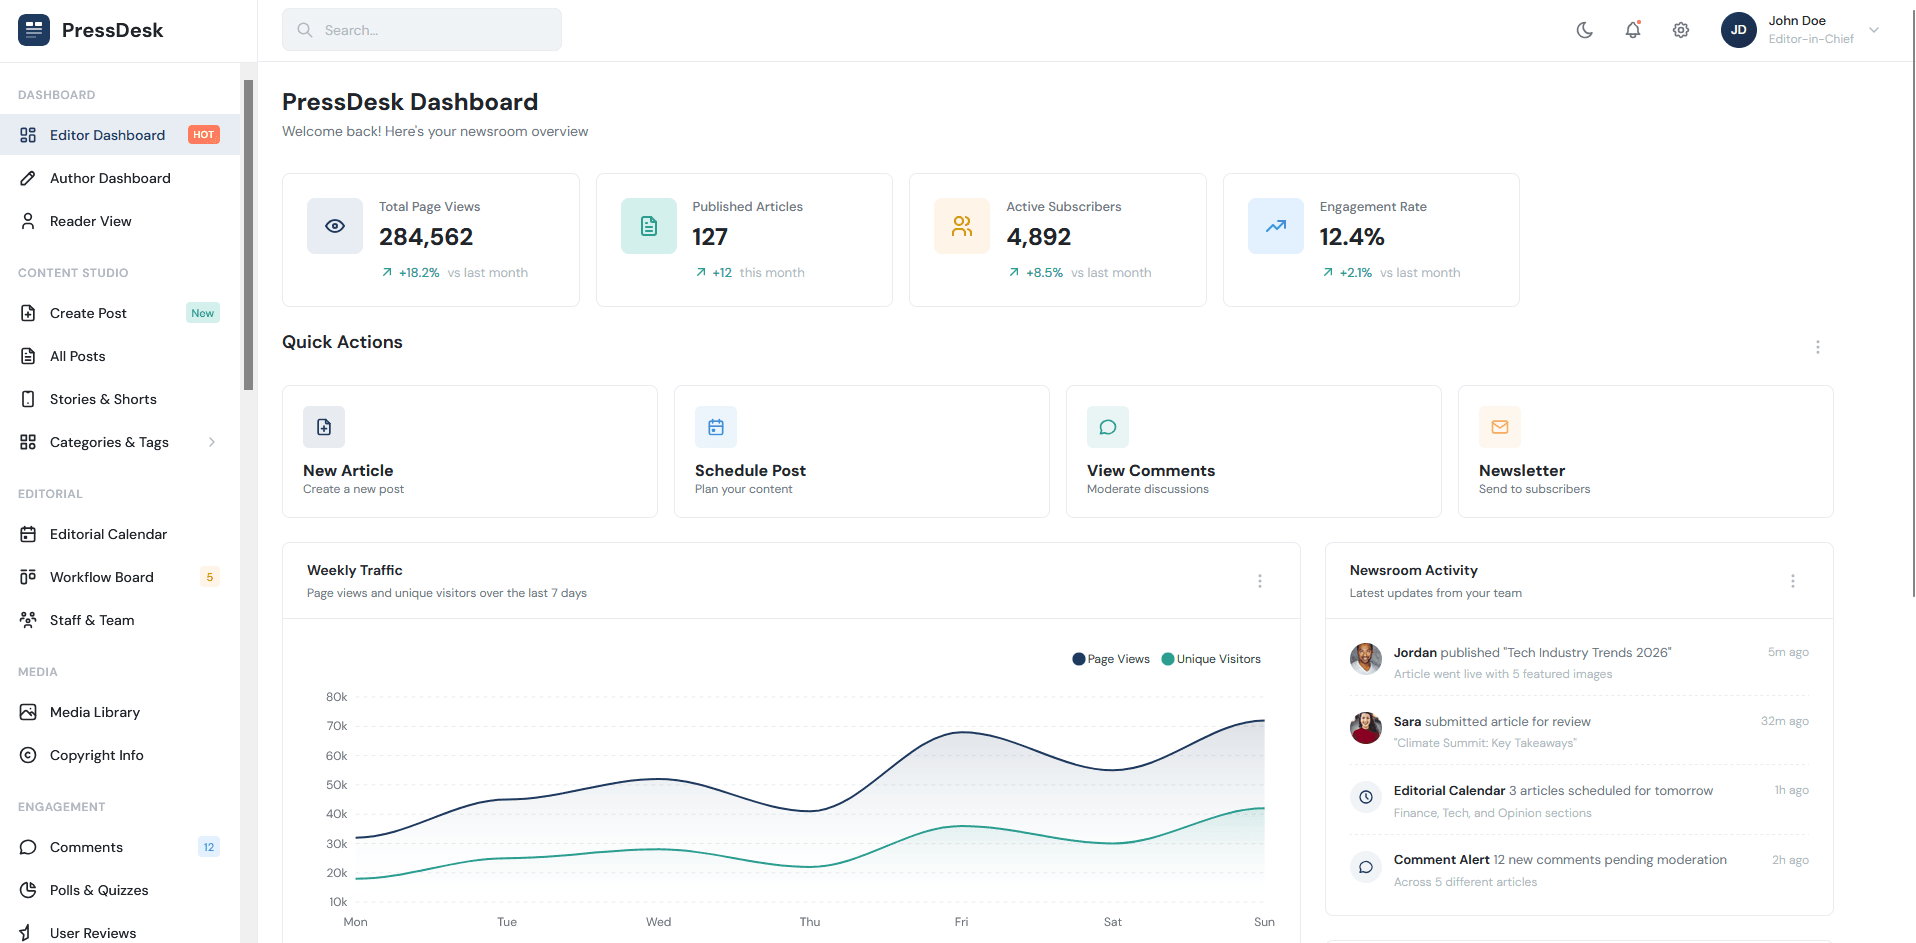Click the Author Dashboard pencil icon
The width and height of the screenshot is (1916, 943).
click(28, 178)
